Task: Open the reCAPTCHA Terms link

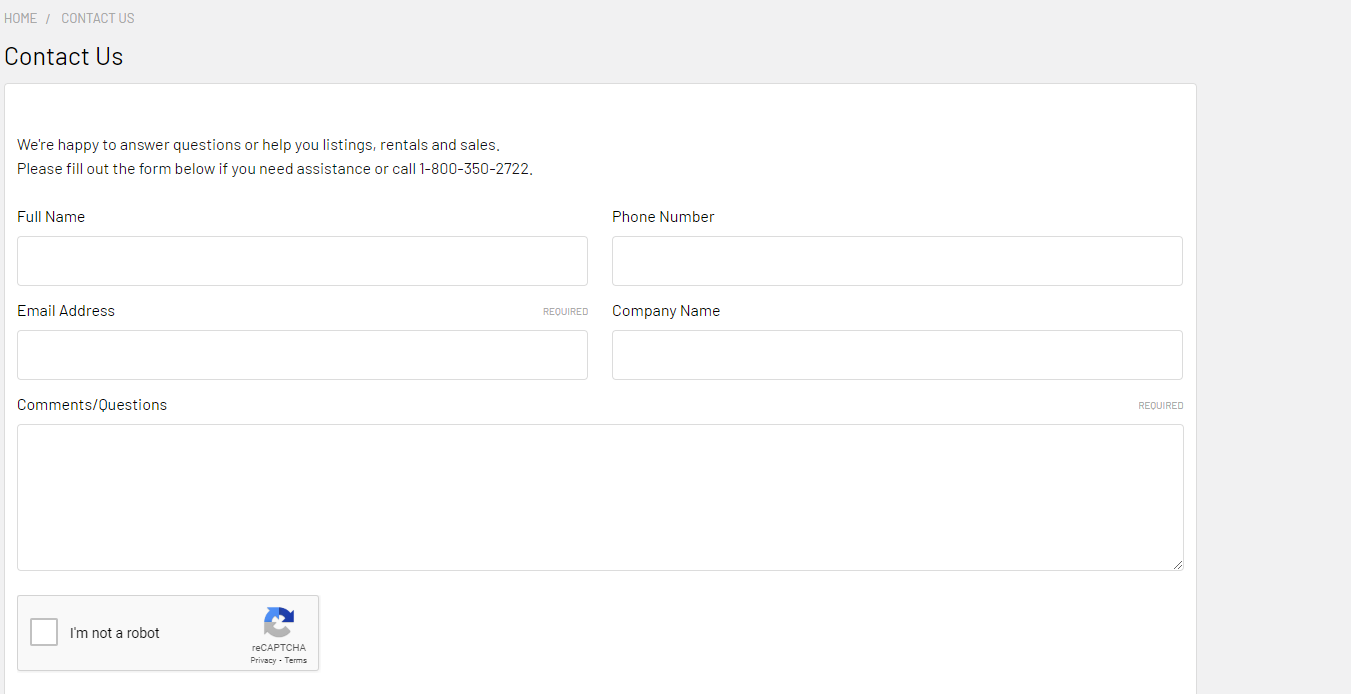Action: point(296,660)
